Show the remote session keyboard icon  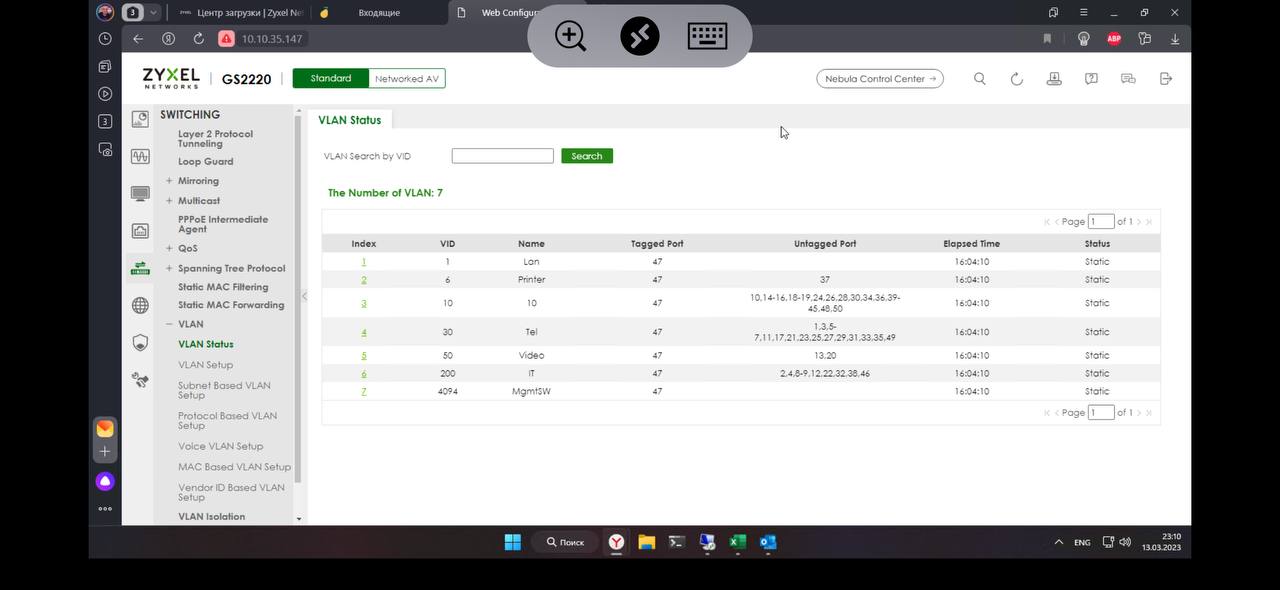(708, 36)
